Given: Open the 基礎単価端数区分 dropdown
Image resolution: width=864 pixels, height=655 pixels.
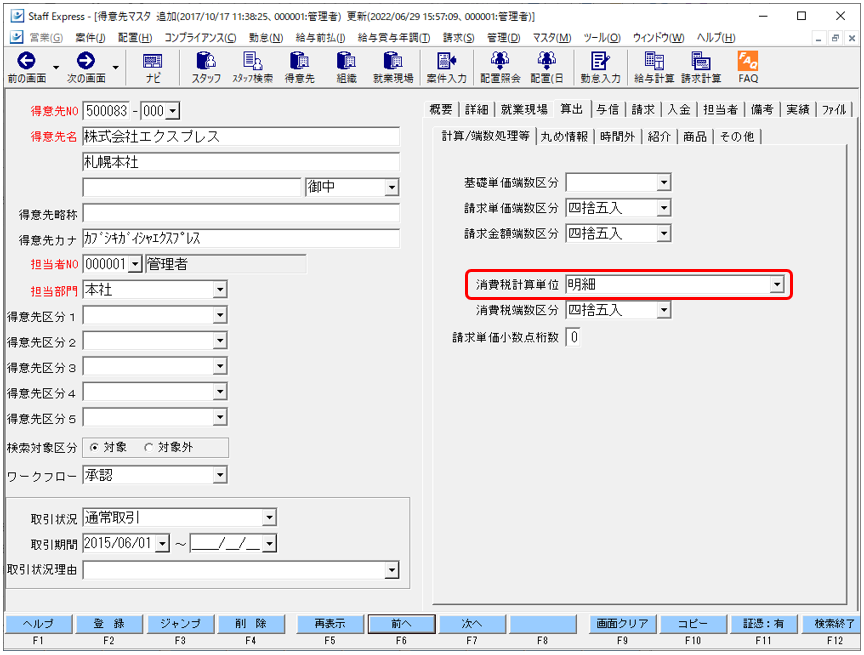Looking at the screenshot, I should (664, 182).
